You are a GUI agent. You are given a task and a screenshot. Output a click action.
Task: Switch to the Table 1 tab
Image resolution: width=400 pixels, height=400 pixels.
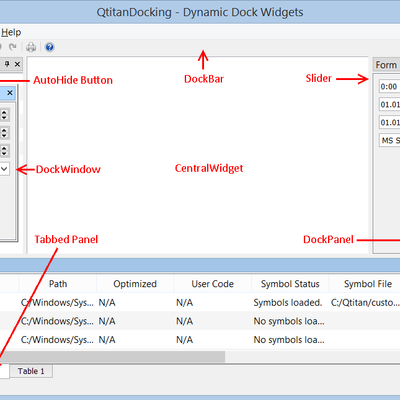click(x=31, y=371)
